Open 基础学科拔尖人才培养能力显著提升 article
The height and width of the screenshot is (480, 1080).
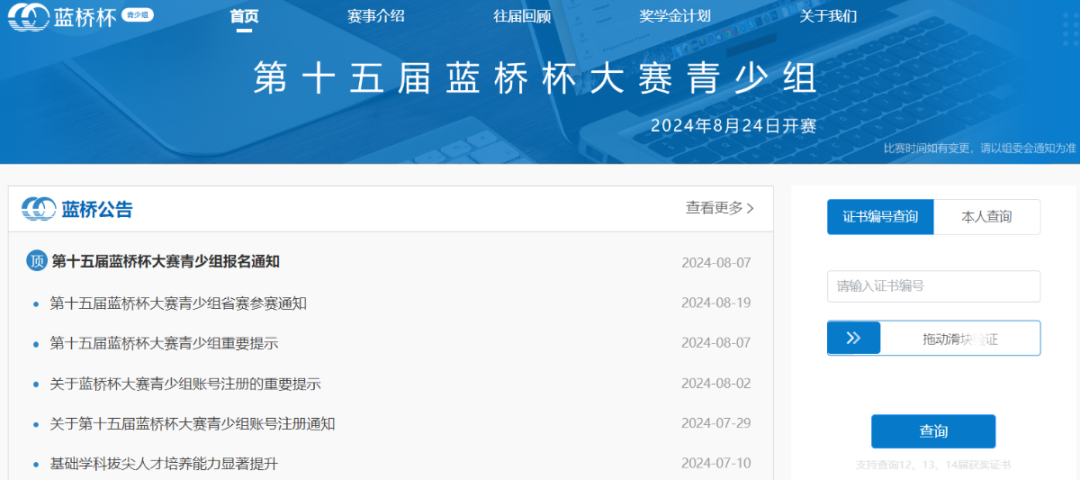[164, 464]
